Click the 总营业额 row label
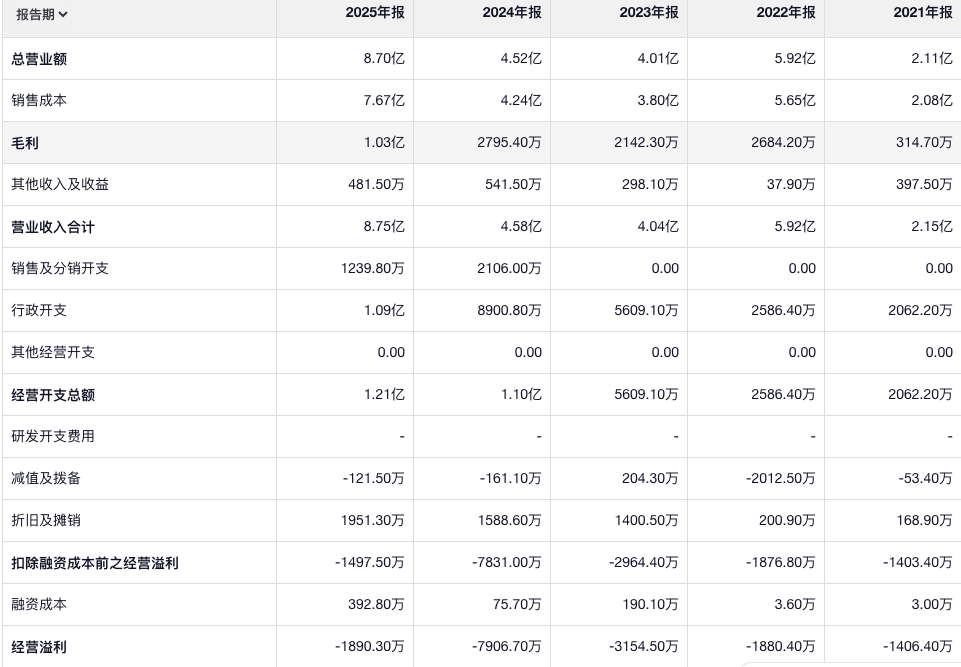 tap(39, 59)
